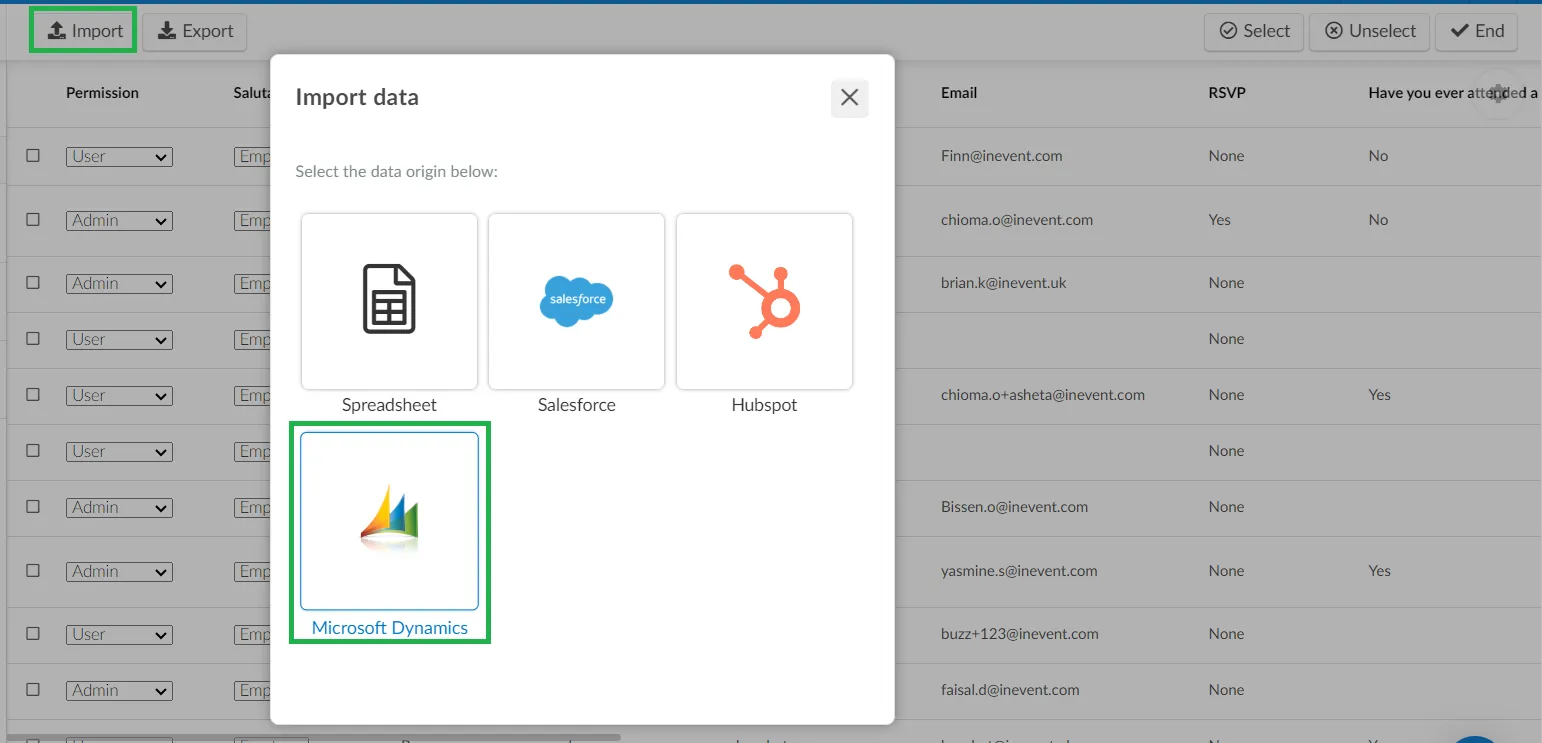
Task: Tick the chioma.o+asheta@inevent.com row checkbox
Action: point(33,395)
